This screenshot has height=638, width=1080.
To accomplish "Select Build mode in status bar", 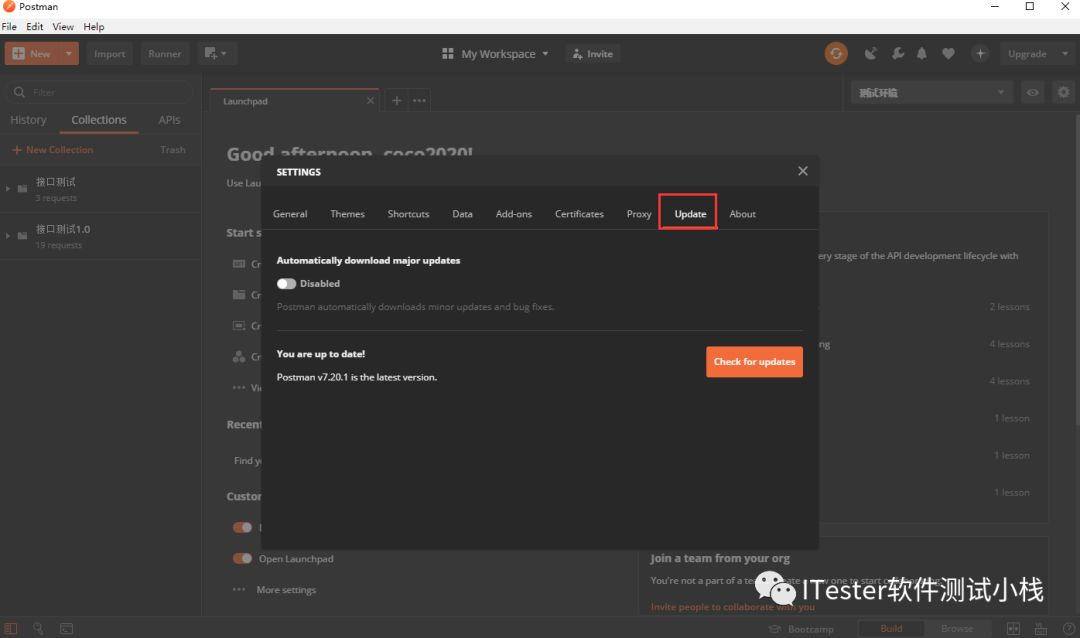I will click(891, 628).
